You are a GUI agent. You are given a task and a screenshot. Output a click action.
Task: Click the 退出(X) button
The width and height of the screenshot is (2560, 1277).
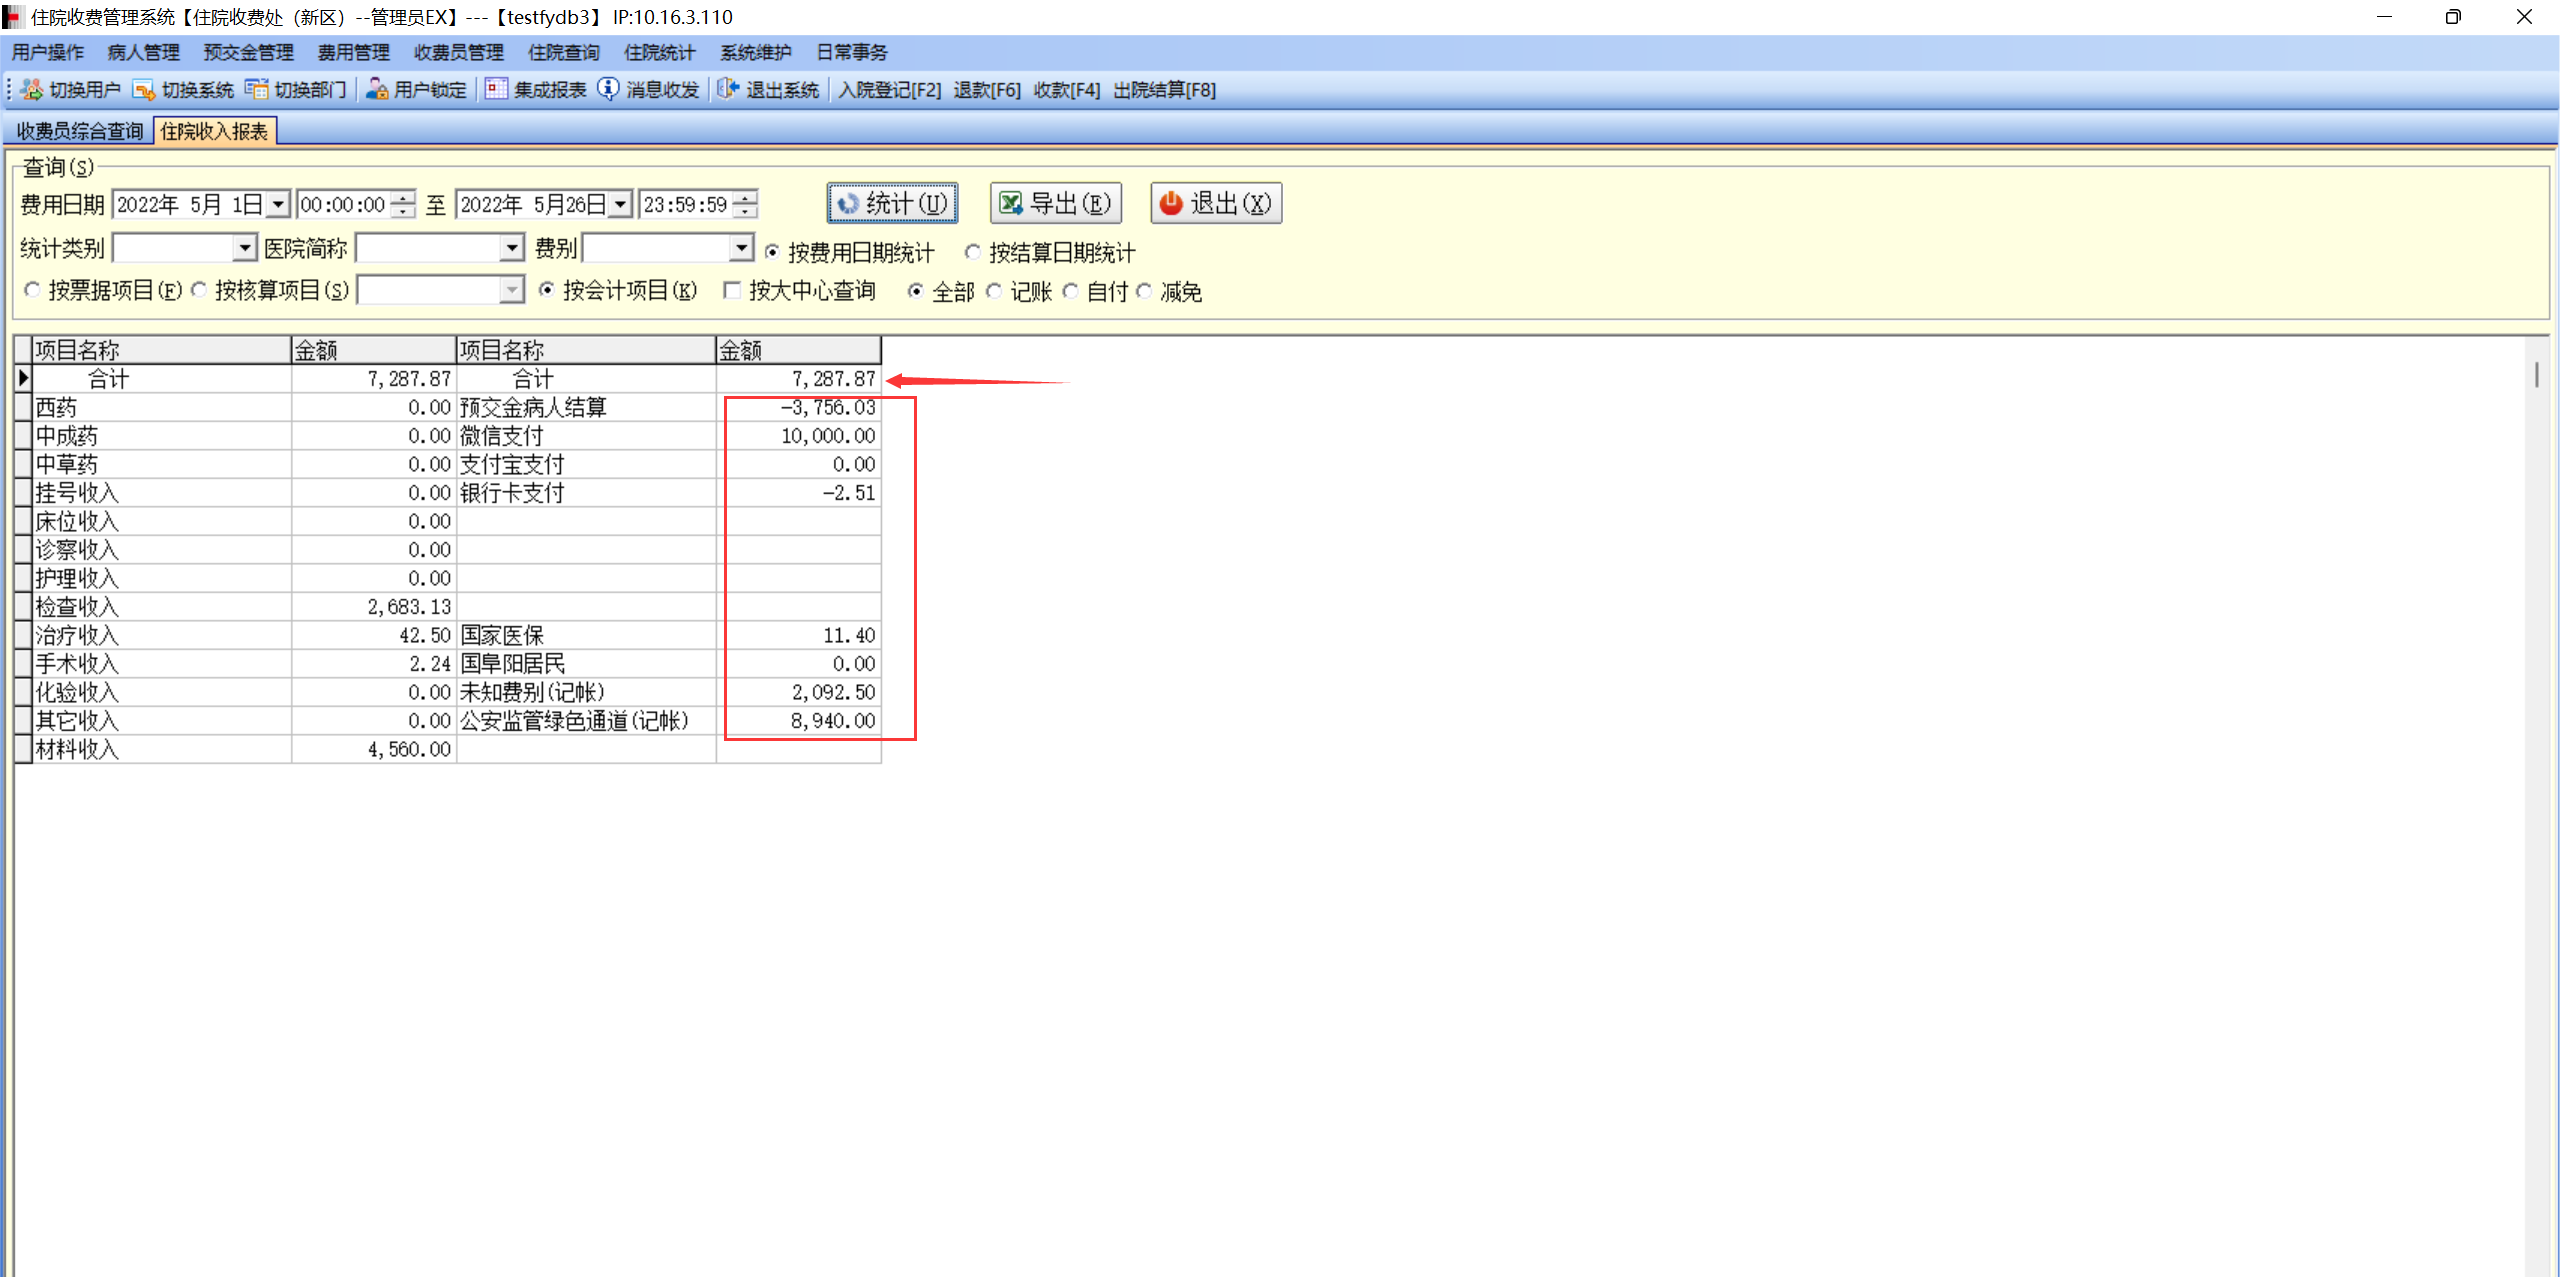[x=1215, y=204]
